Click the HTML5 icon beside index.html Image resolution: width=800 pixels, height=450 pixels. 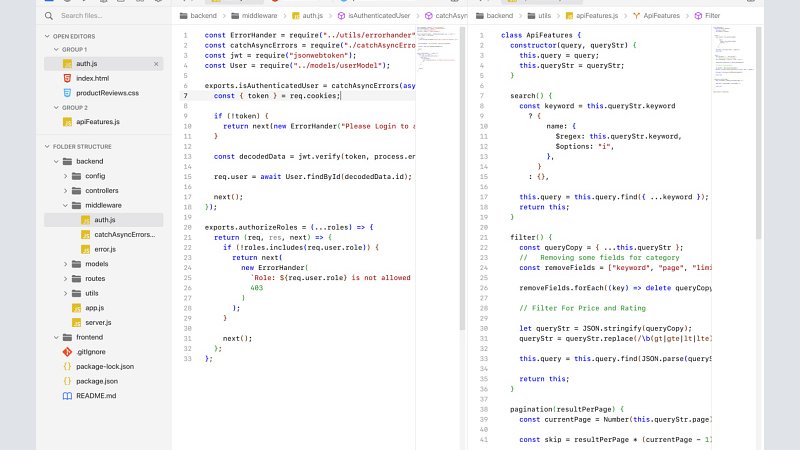coord(66,78)
